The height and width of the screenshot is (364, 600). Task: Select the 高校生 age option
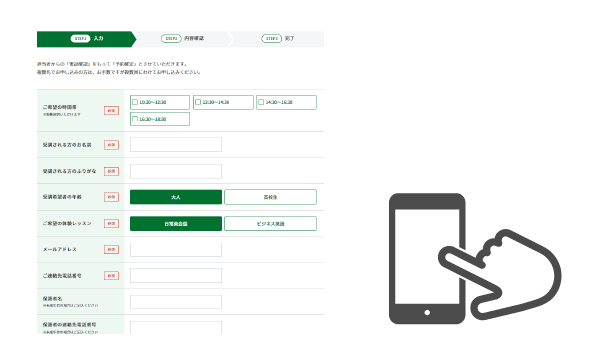coord(270,197)
